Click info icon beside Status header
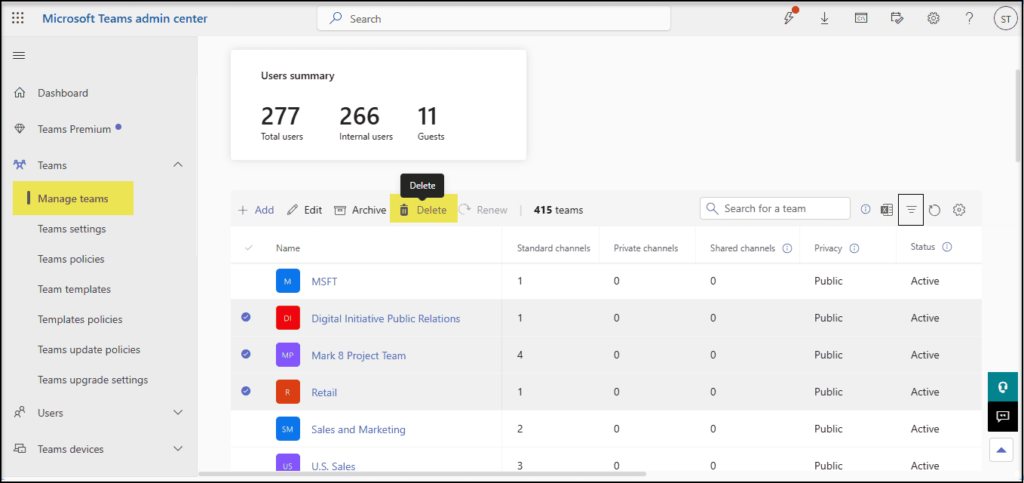 click(x=947, y=247)
